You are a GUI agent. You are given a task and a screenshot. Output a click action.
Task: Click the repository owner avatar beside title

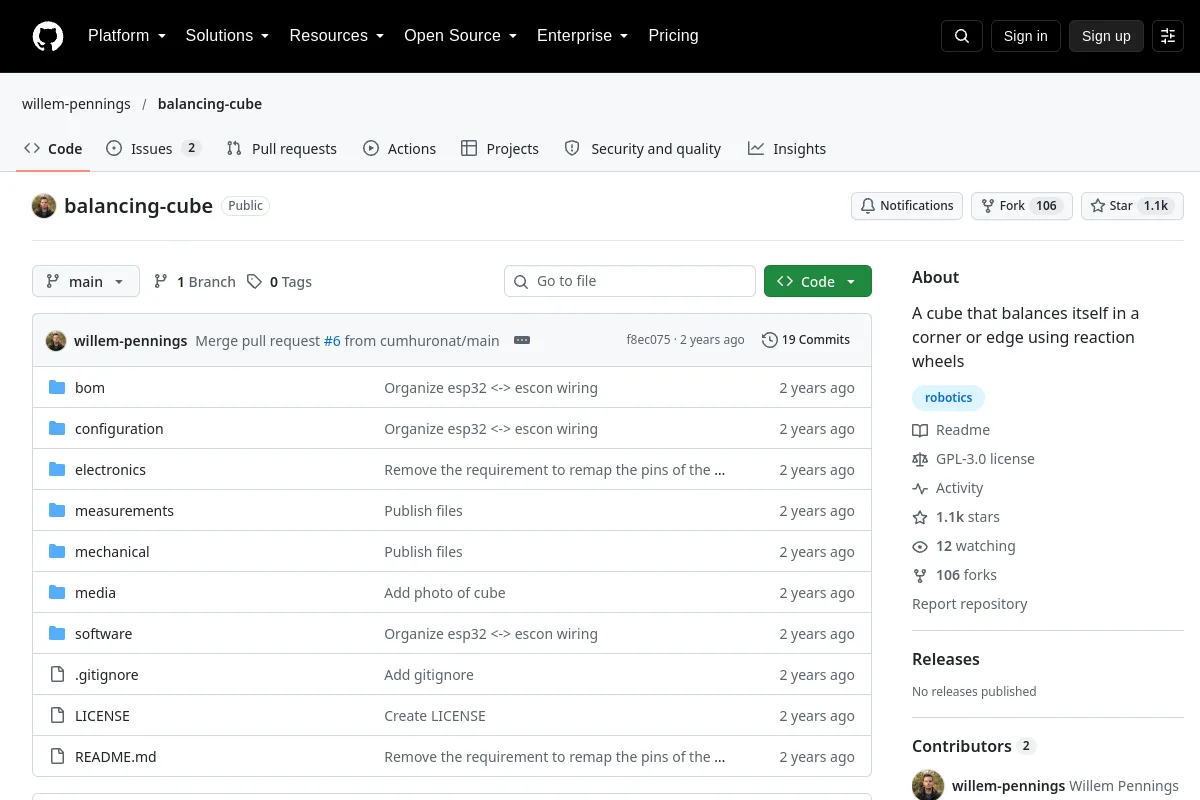click(44, 206)
